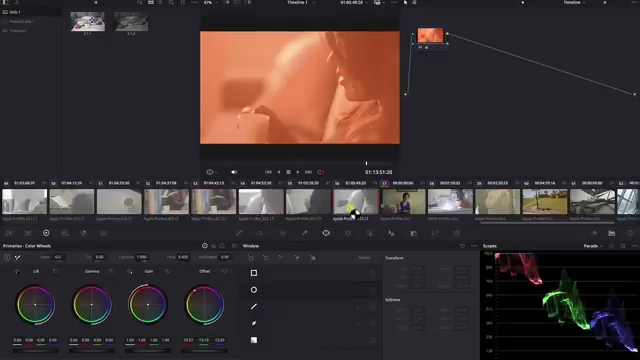Screen dimensions: 640x360
Task: Click the auto balance icon
Action: click(x=7, y=257)
